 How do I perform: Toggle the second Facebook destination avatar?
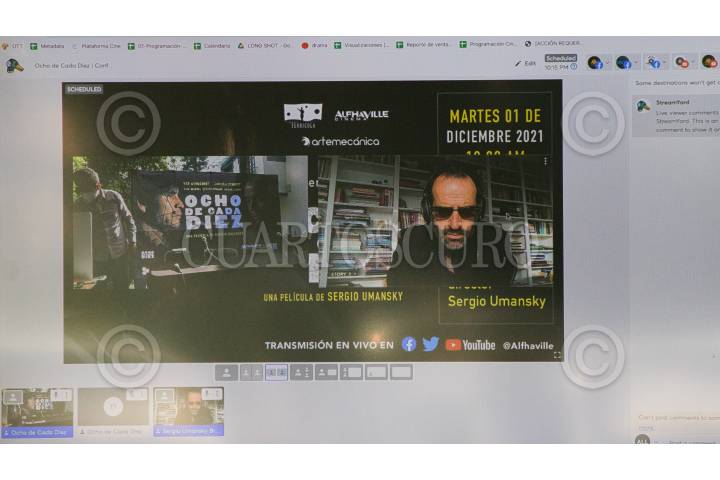point(625,62)
